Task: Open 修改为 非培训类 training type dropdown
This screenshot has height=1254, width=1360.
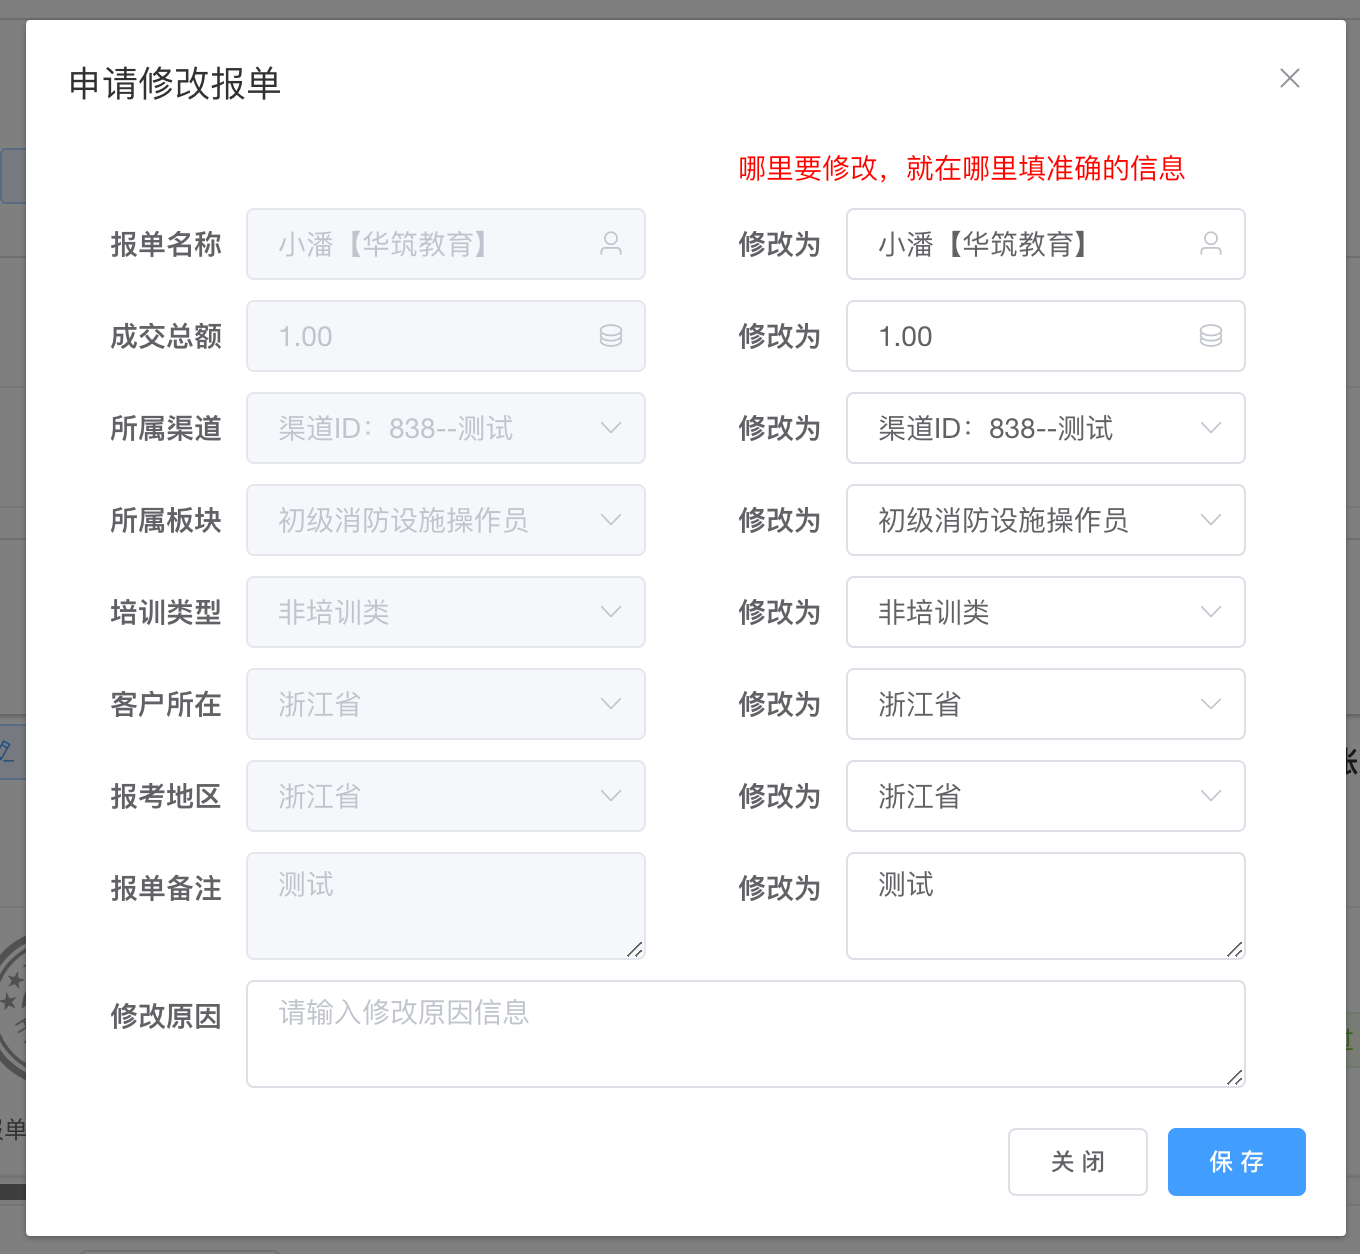Action: [x=1030, y=612]
